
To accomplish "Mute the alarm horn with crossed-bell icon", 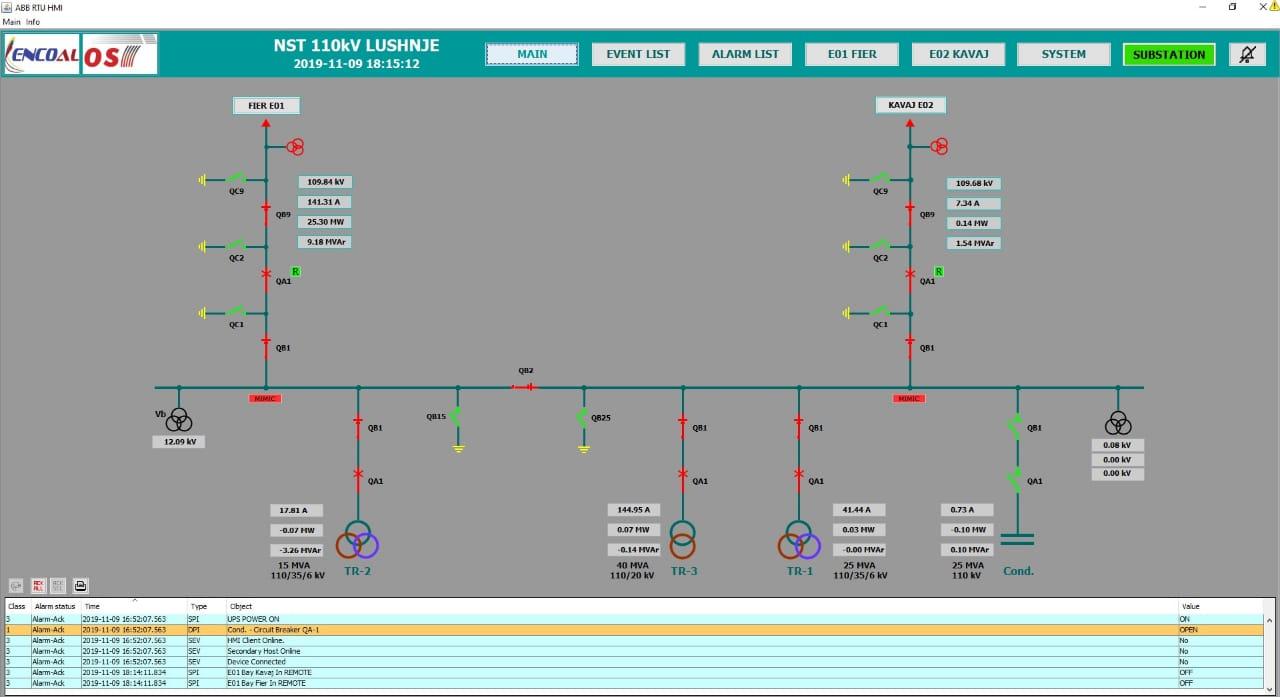I will pyautogui.click(x=1246, y=55).
